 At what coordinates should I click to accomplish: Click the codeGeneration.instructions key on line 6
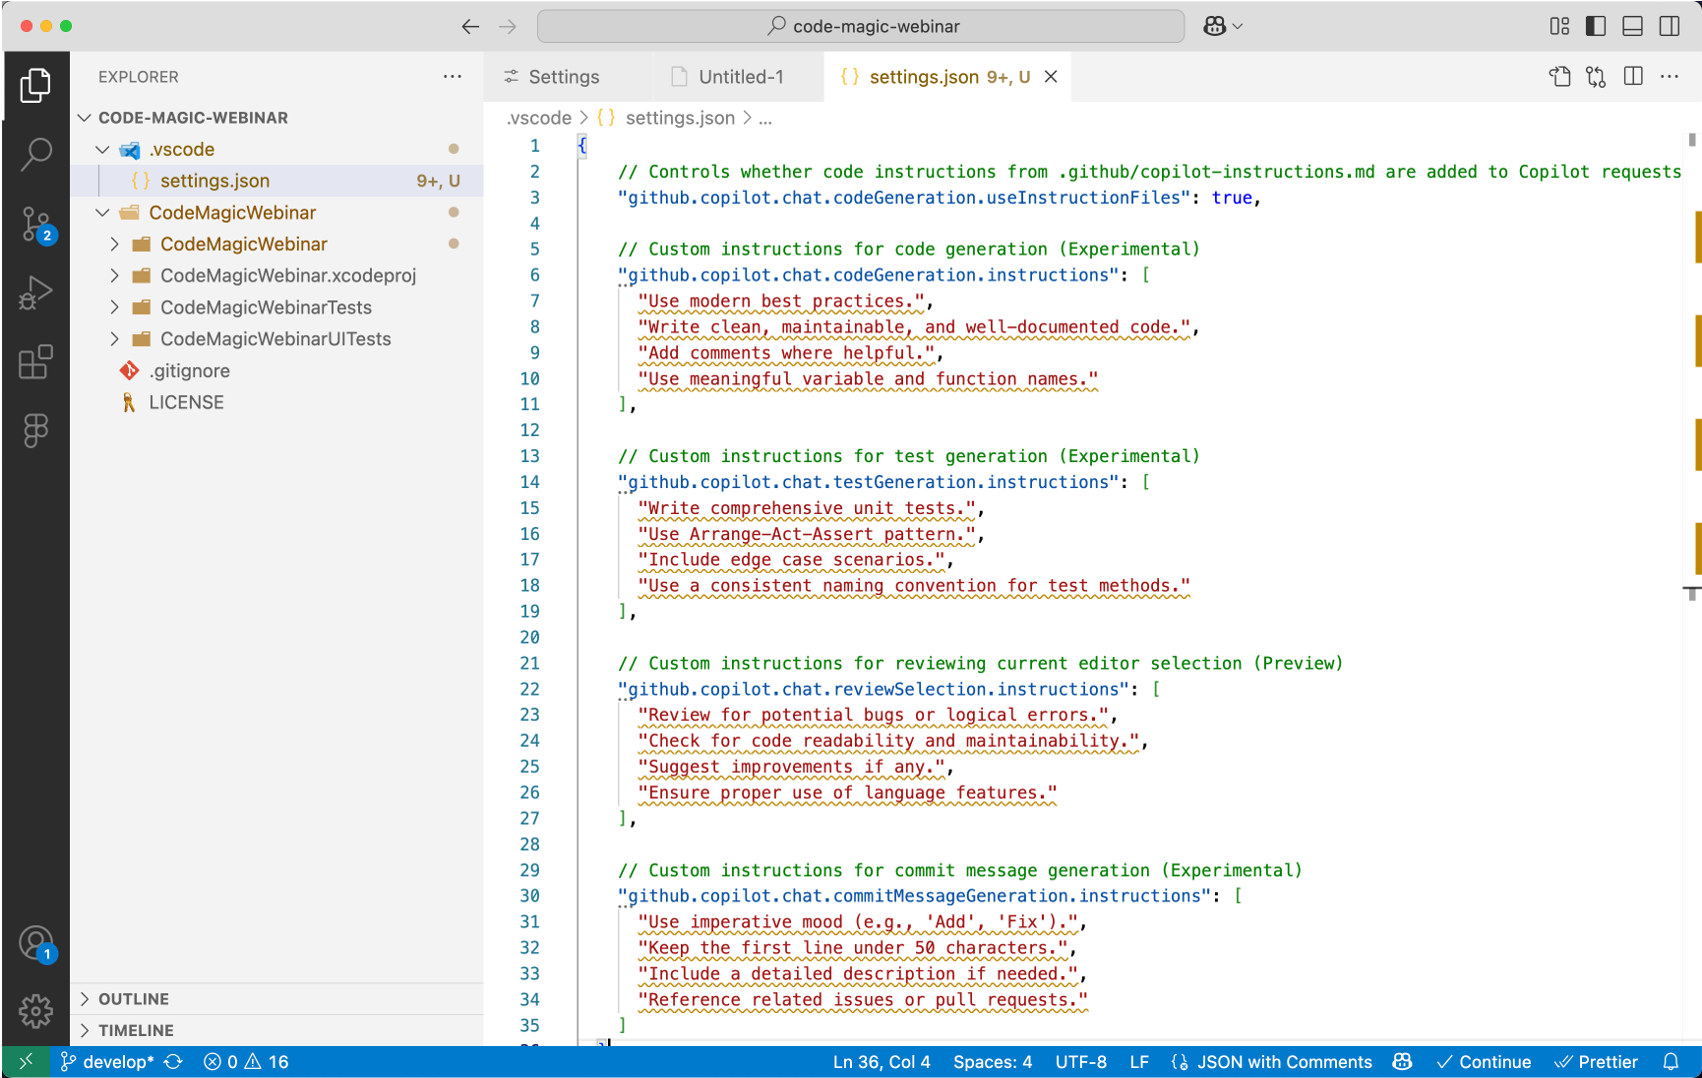870,275
